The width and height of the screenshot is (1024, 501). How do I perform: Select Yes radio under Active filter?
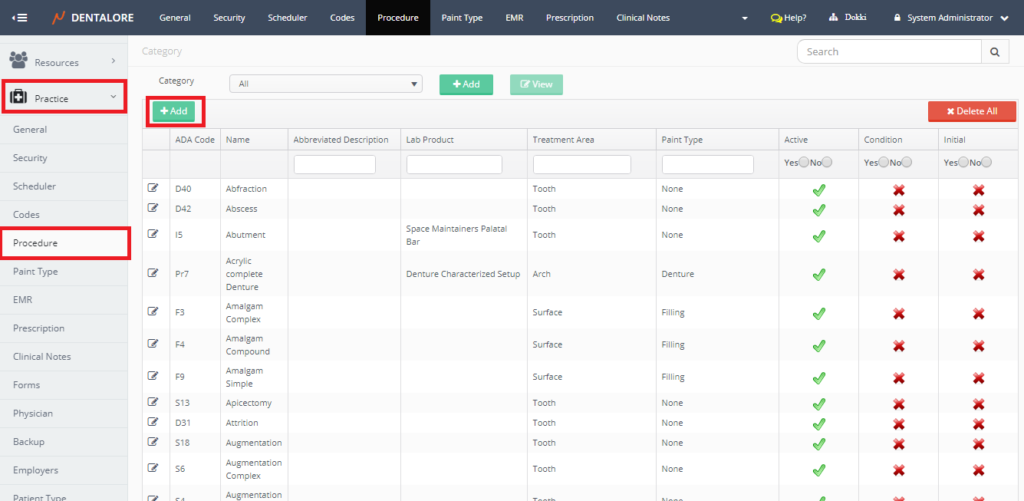[x=803, y=162]
